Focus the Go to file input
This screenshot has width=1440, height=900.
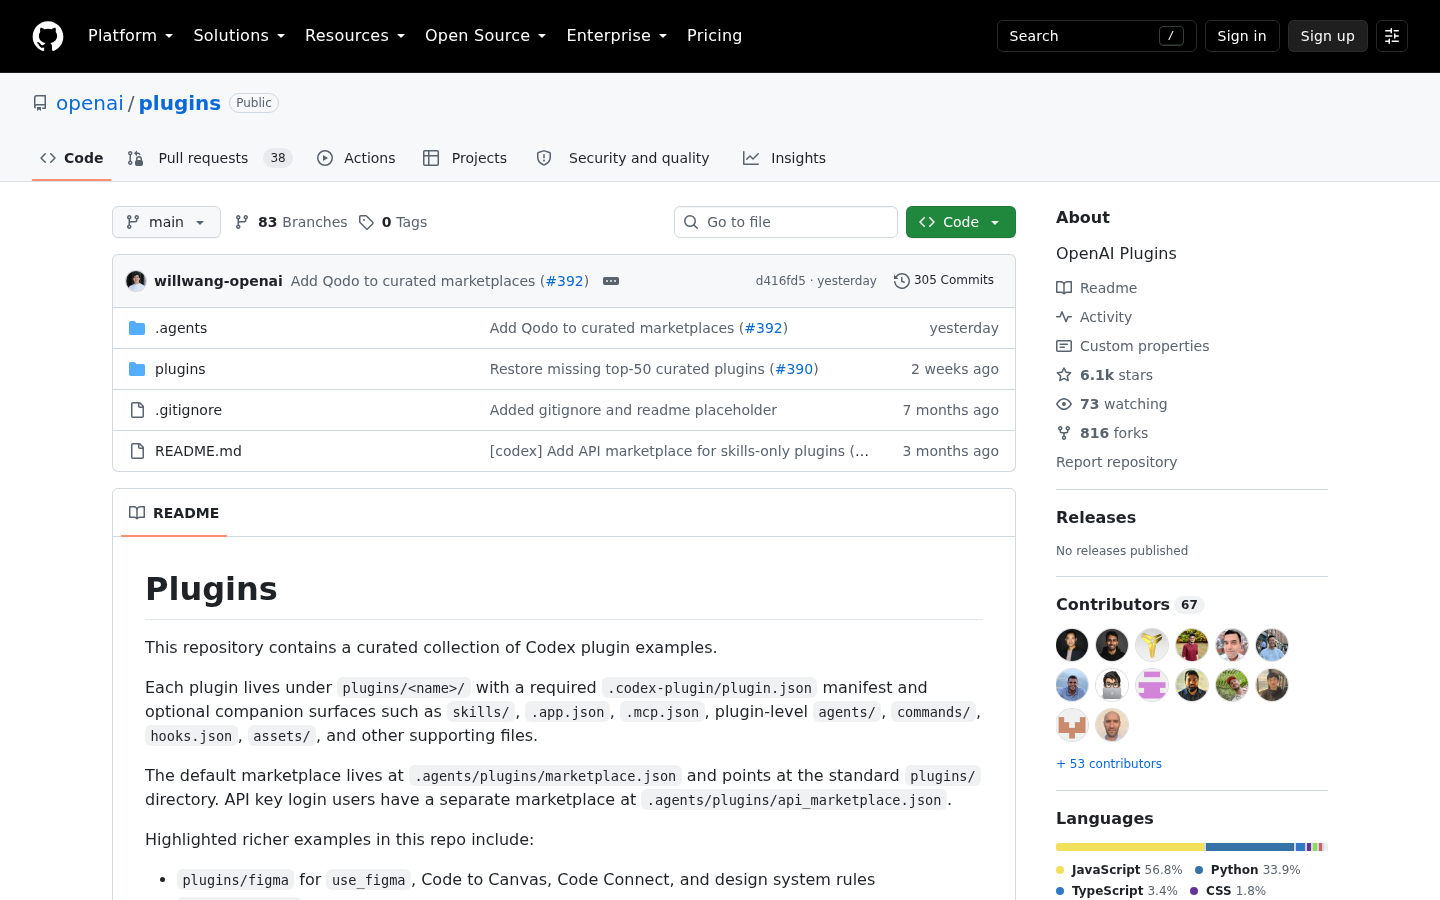786,222
